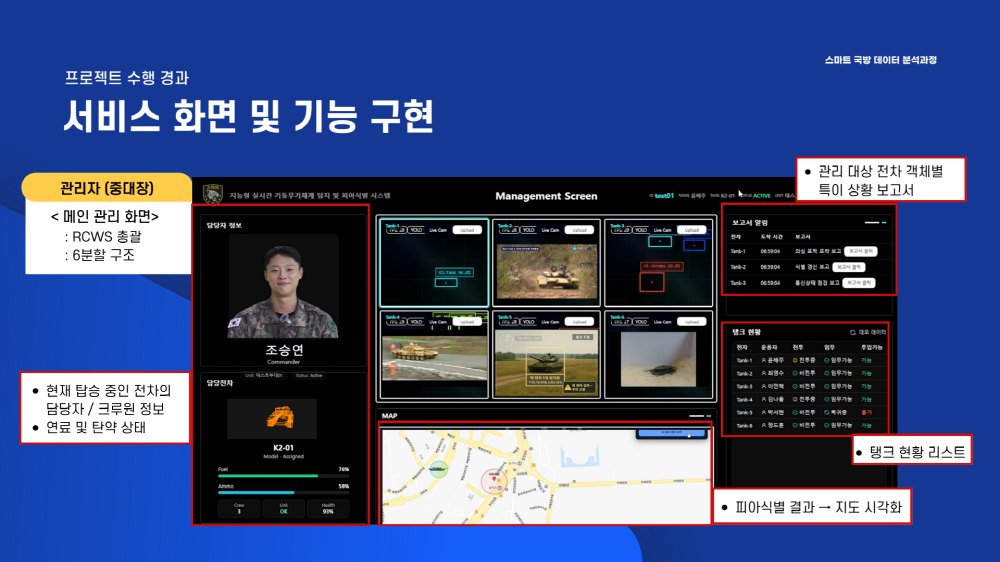Select Live Cam on Tank-5 feed

[x=550, y=322]
